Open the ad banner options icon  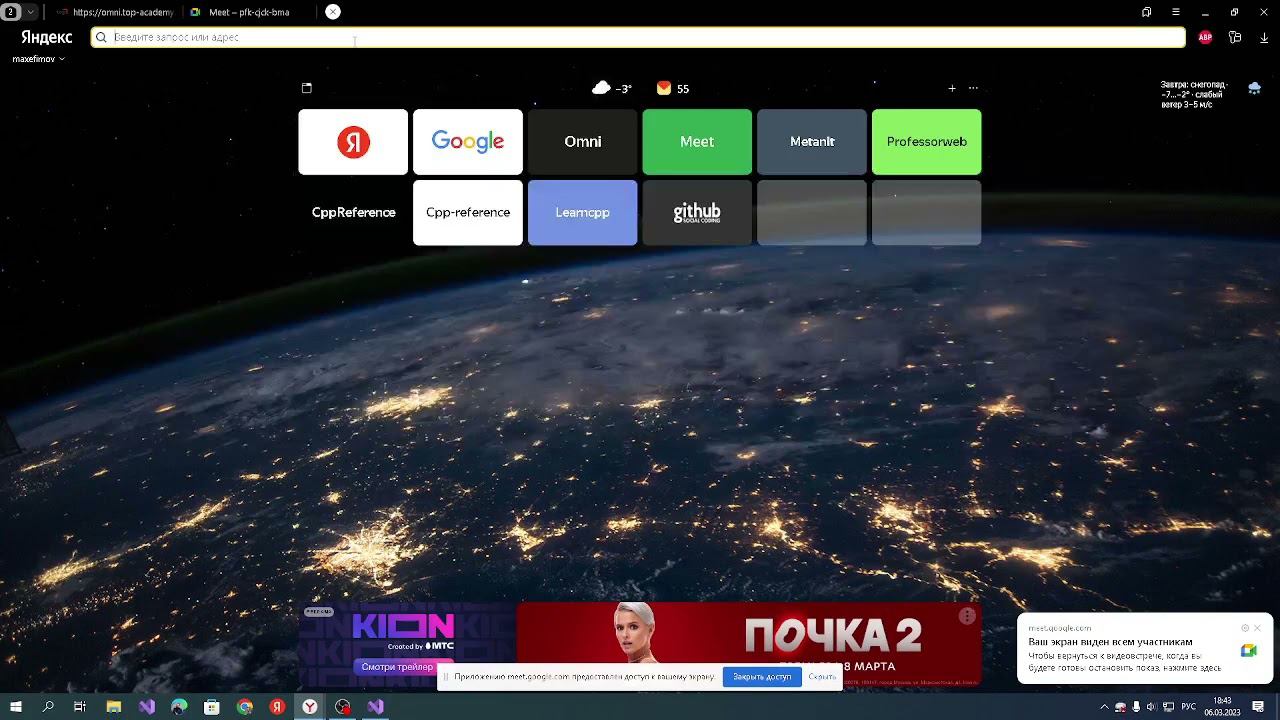(967, 616)
